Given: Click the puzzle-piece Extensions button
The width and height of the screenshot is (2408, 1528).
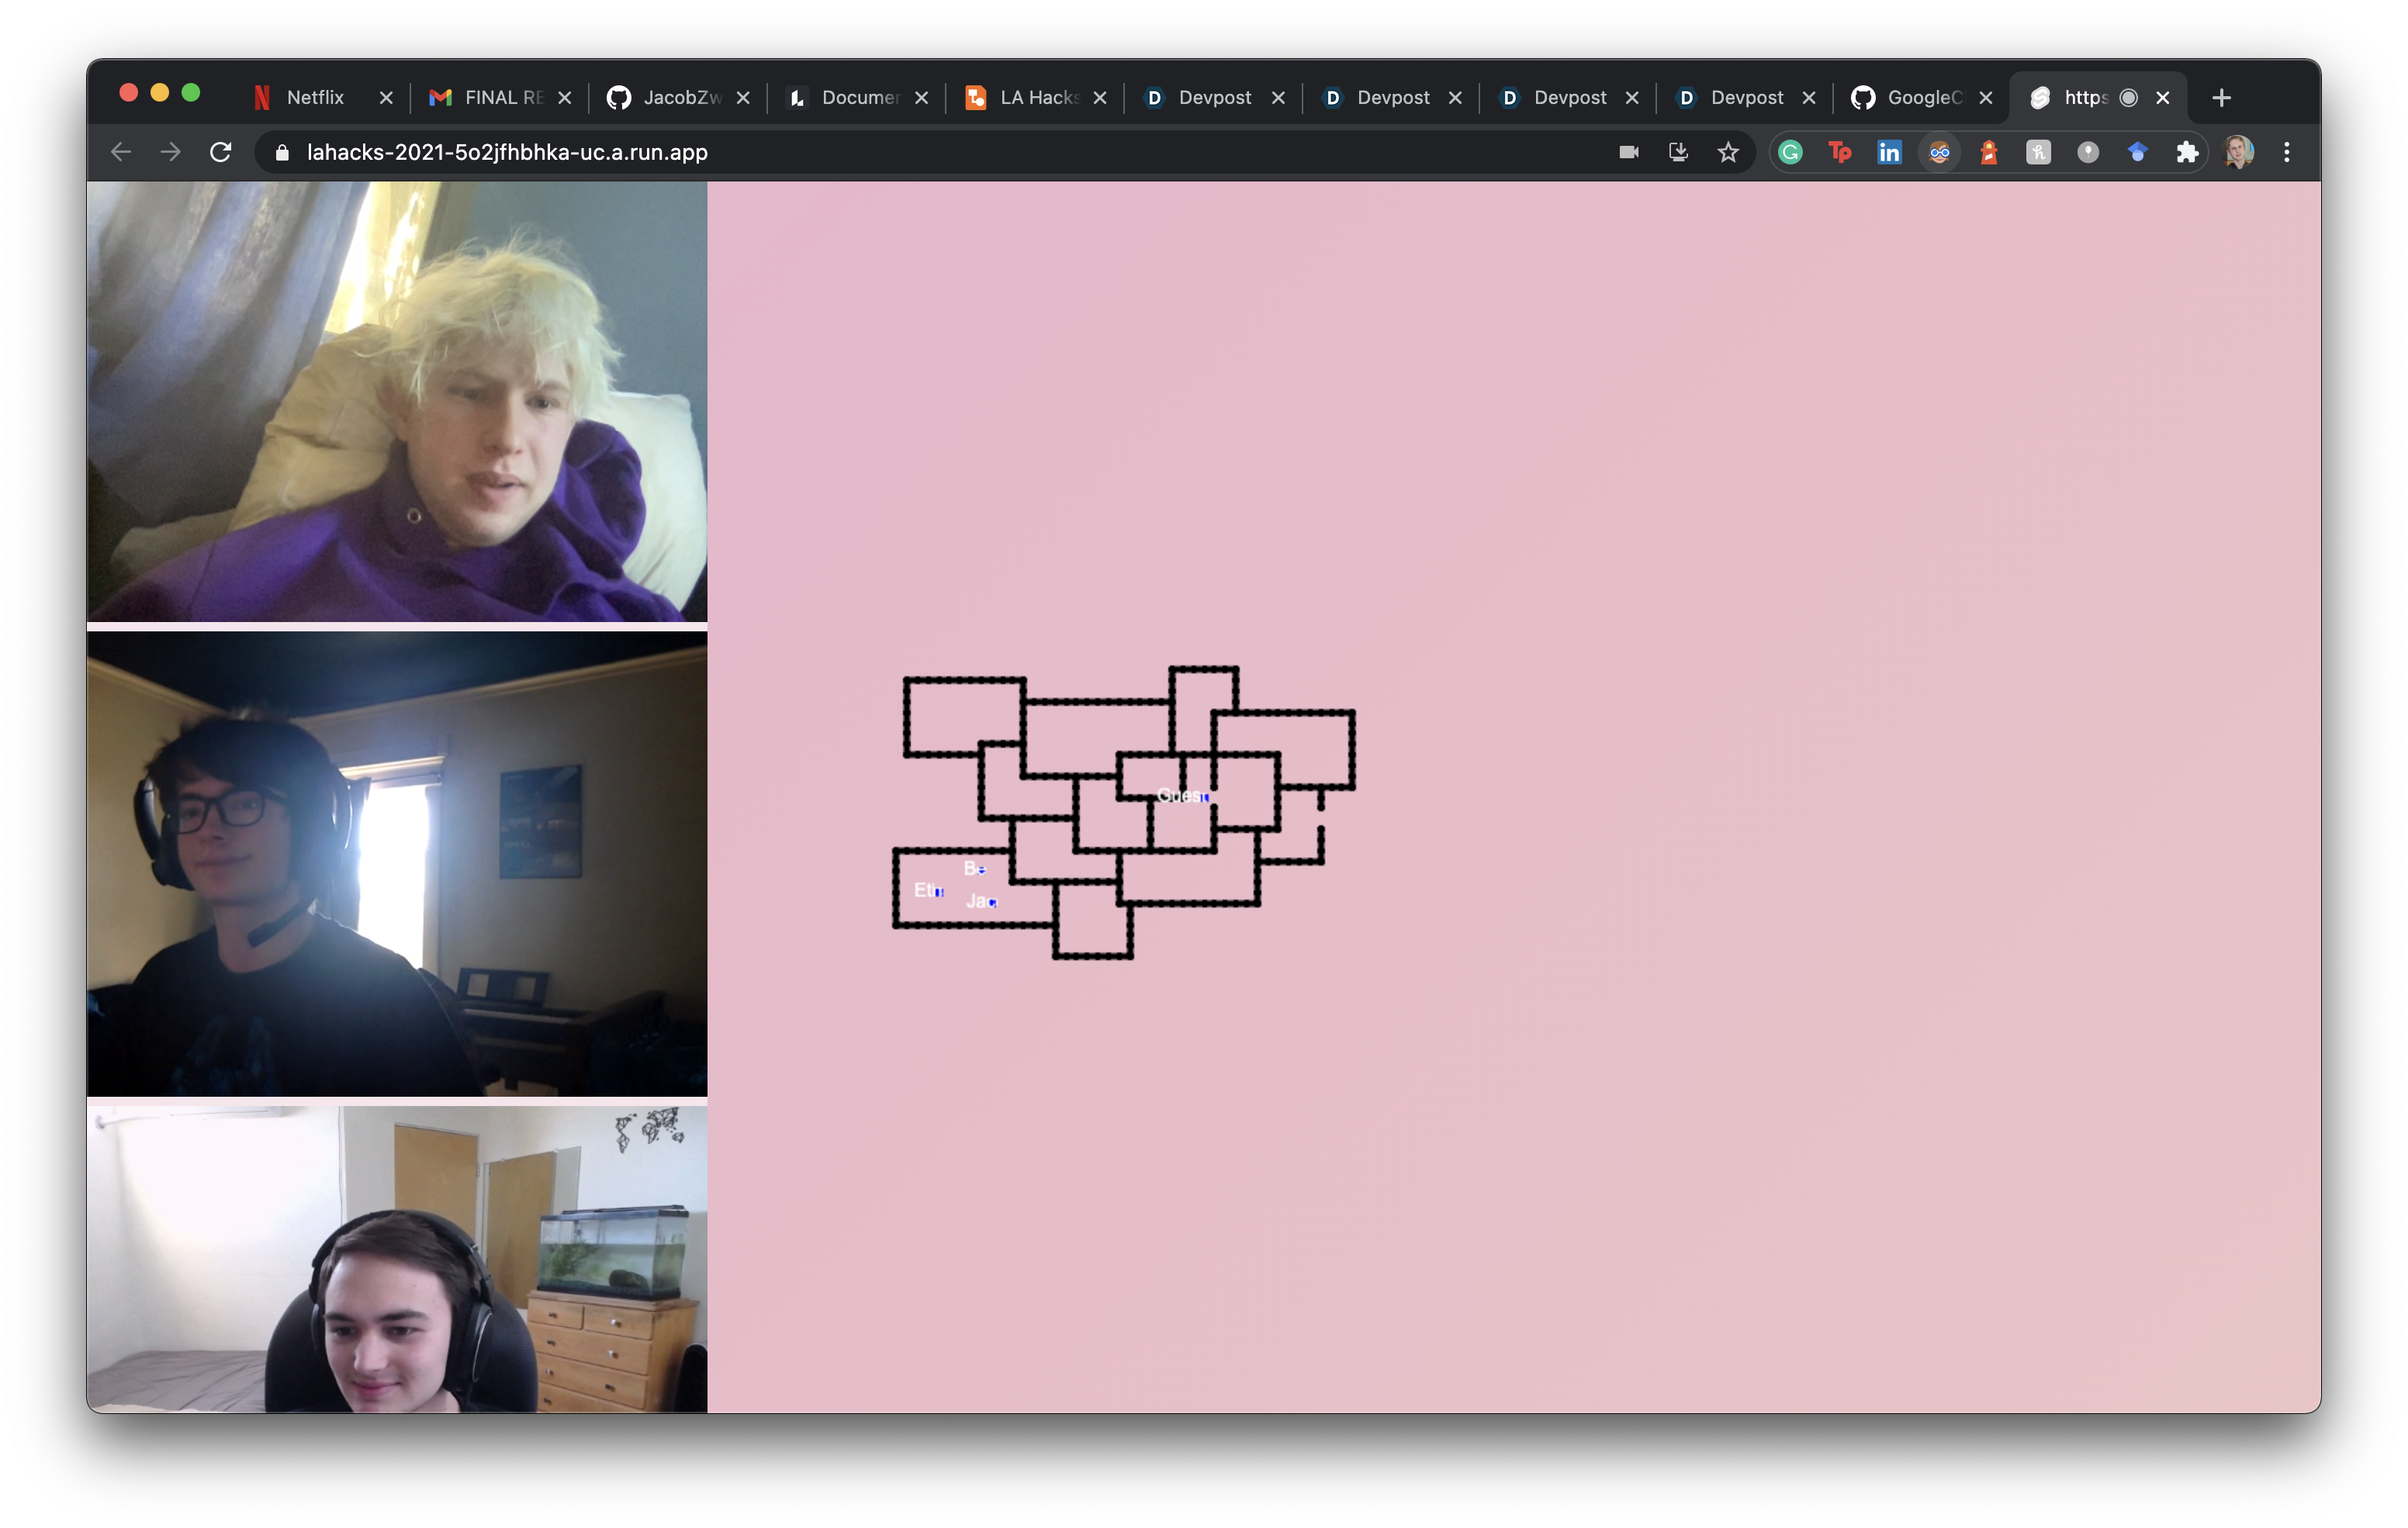Looking at the screenshot, I should click(2187, 152).
